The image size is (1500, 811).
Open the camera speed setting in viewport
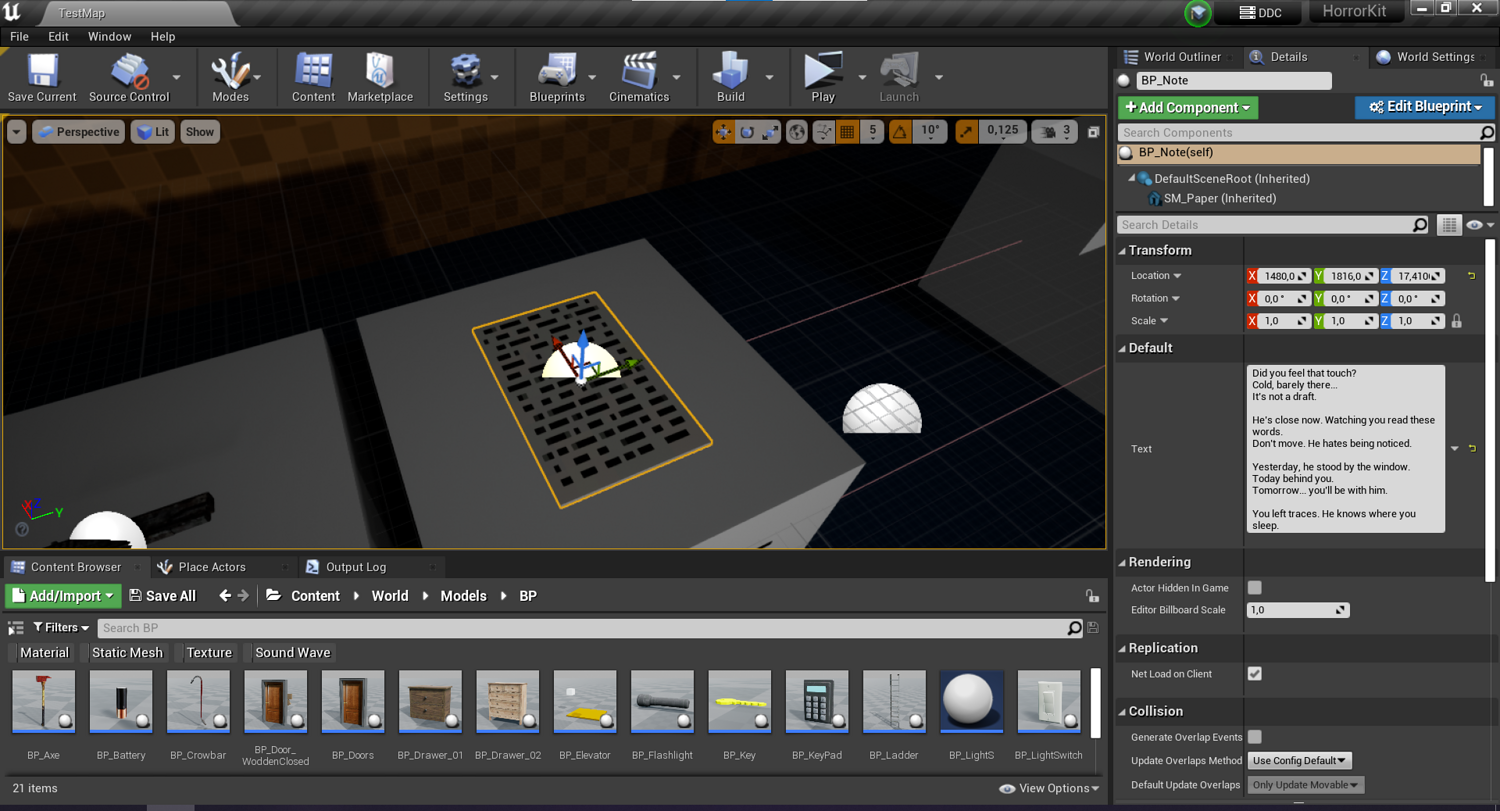(x=1056, y=131)
